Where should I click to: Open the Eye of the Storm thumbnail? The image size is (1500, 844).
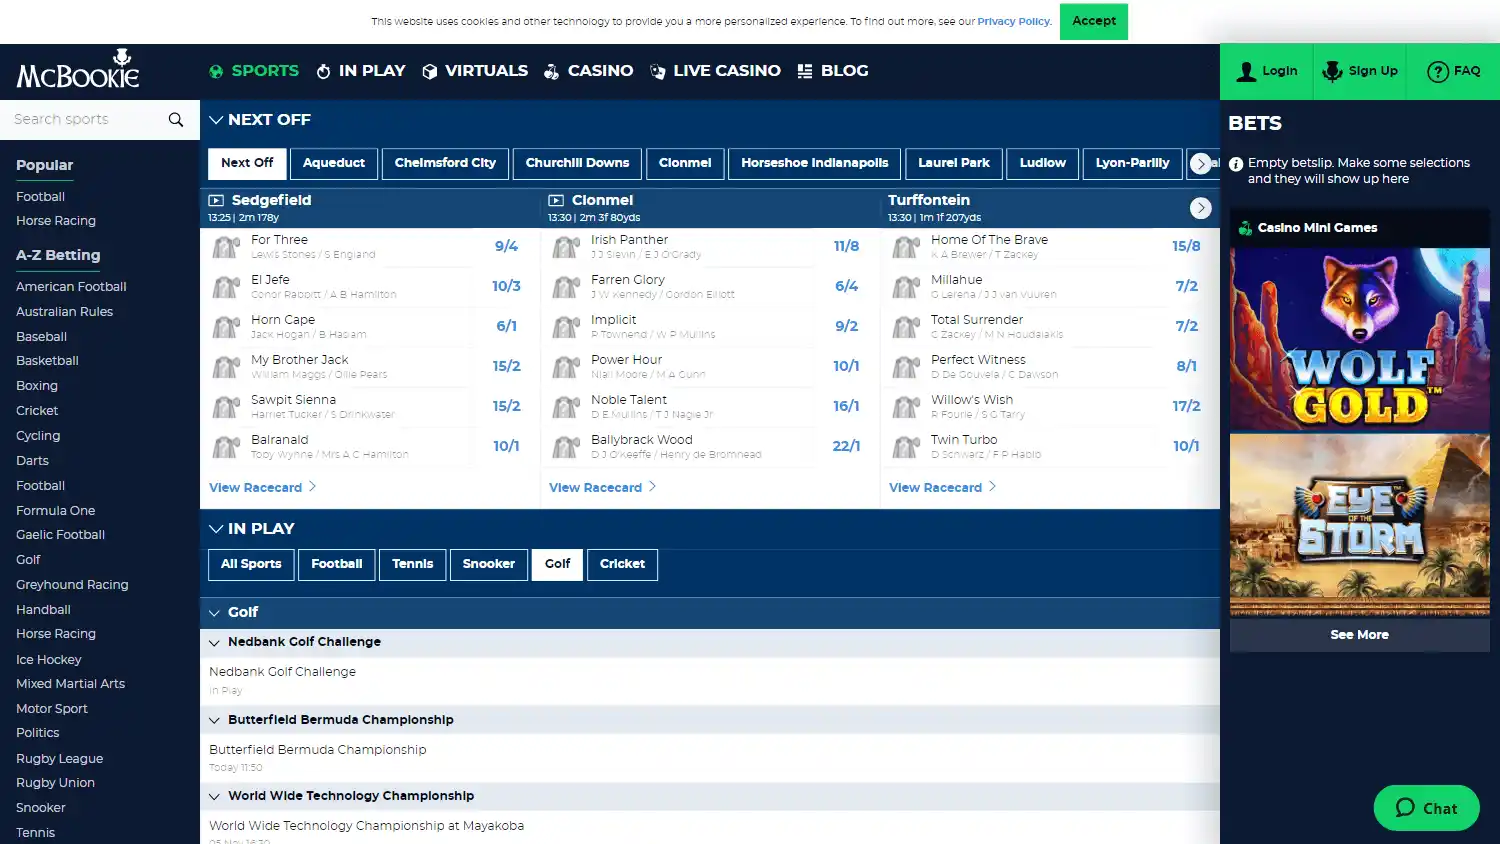click(1360, 526)
